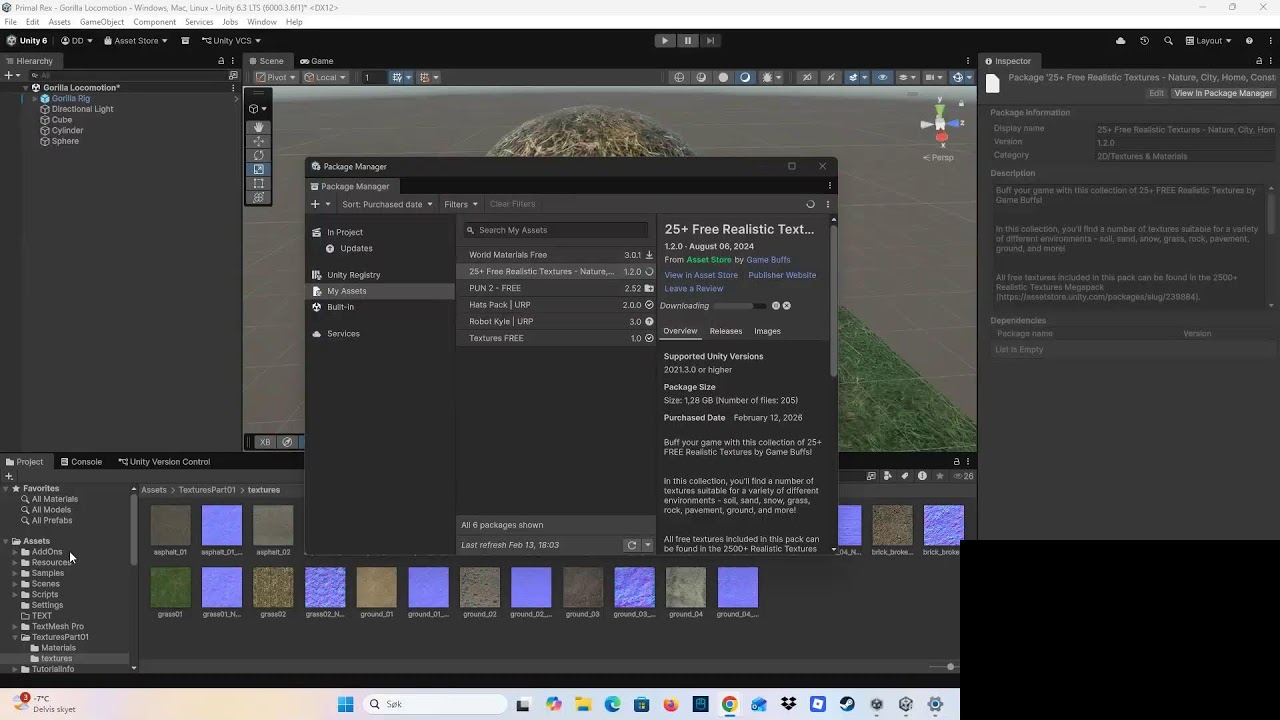Open the Filters dropdown in Package Manager

[x=461, y=204]
